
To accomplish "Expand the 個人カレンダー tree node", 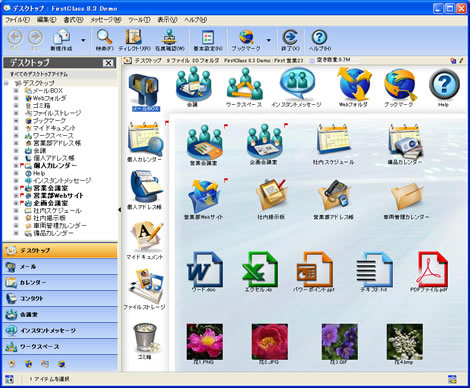I will (x=16, y=165).
